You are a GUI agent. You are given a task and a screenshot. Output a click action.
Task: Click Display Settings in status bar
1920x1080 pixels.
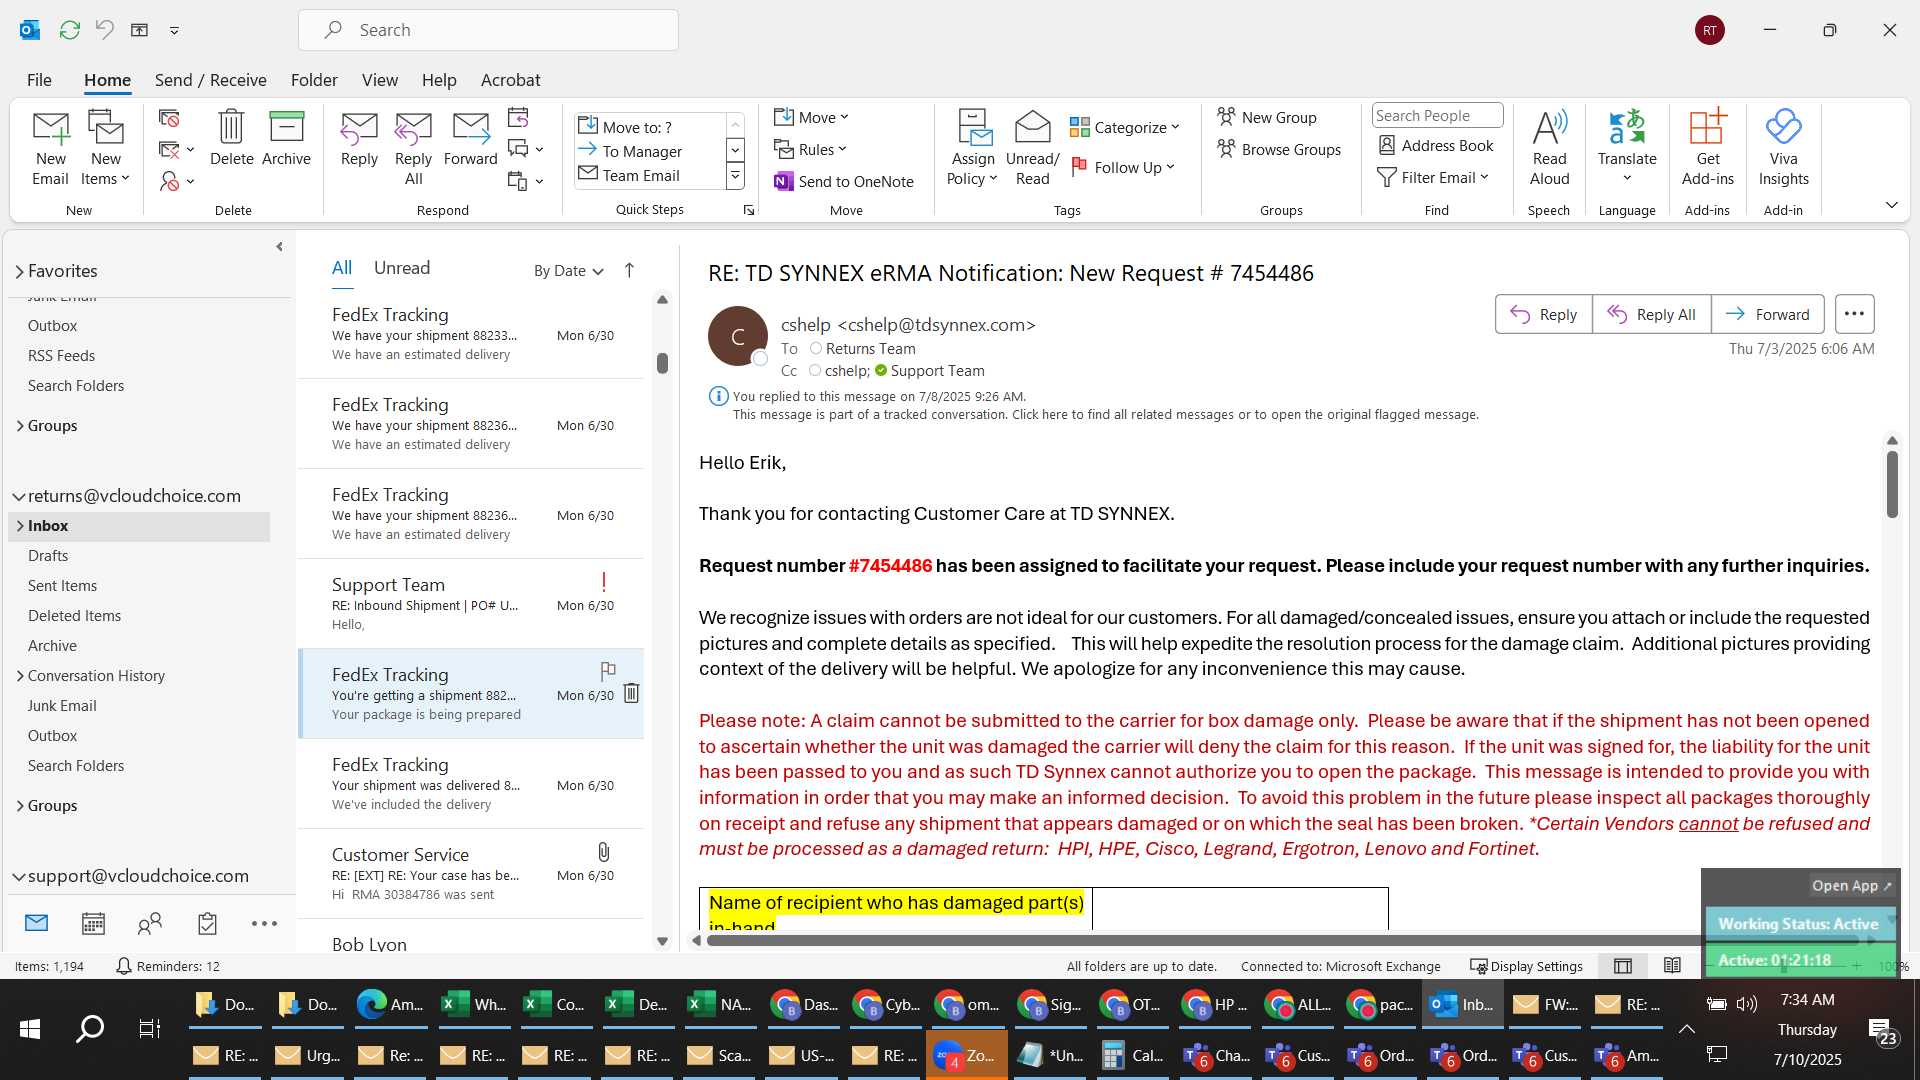pyautogui.click(x=1526, y=966)
